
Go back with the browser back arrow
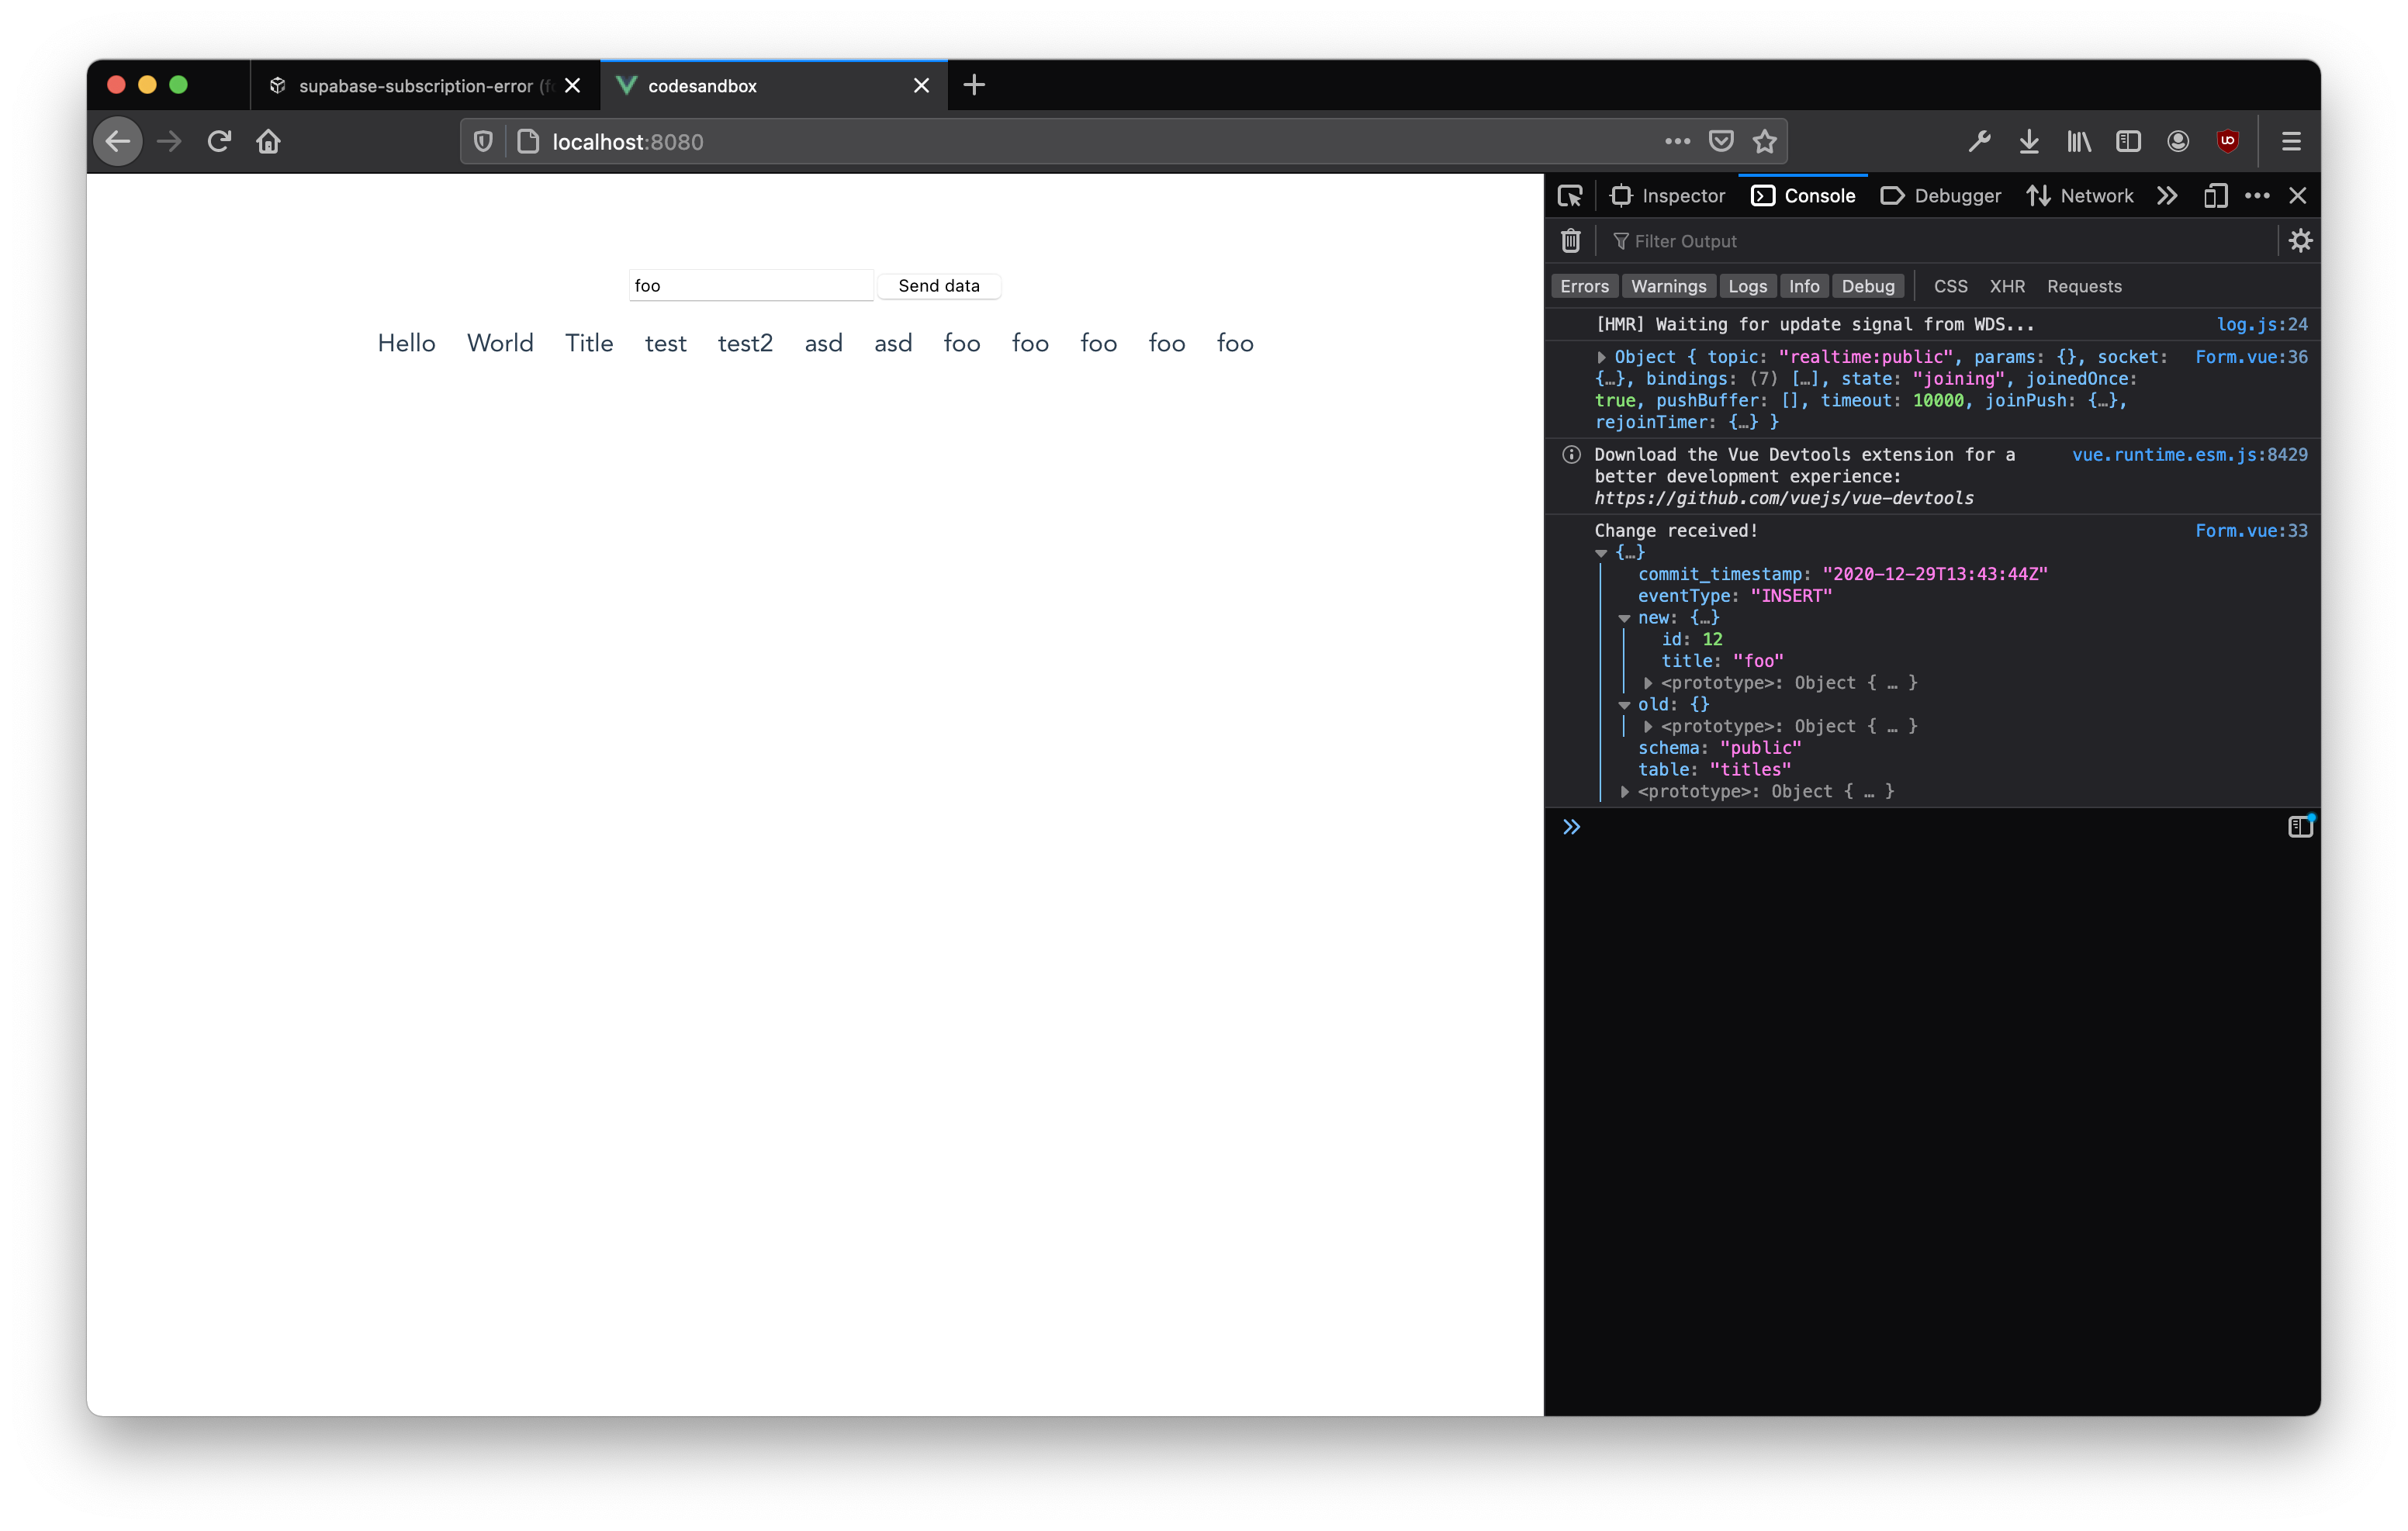118,142
